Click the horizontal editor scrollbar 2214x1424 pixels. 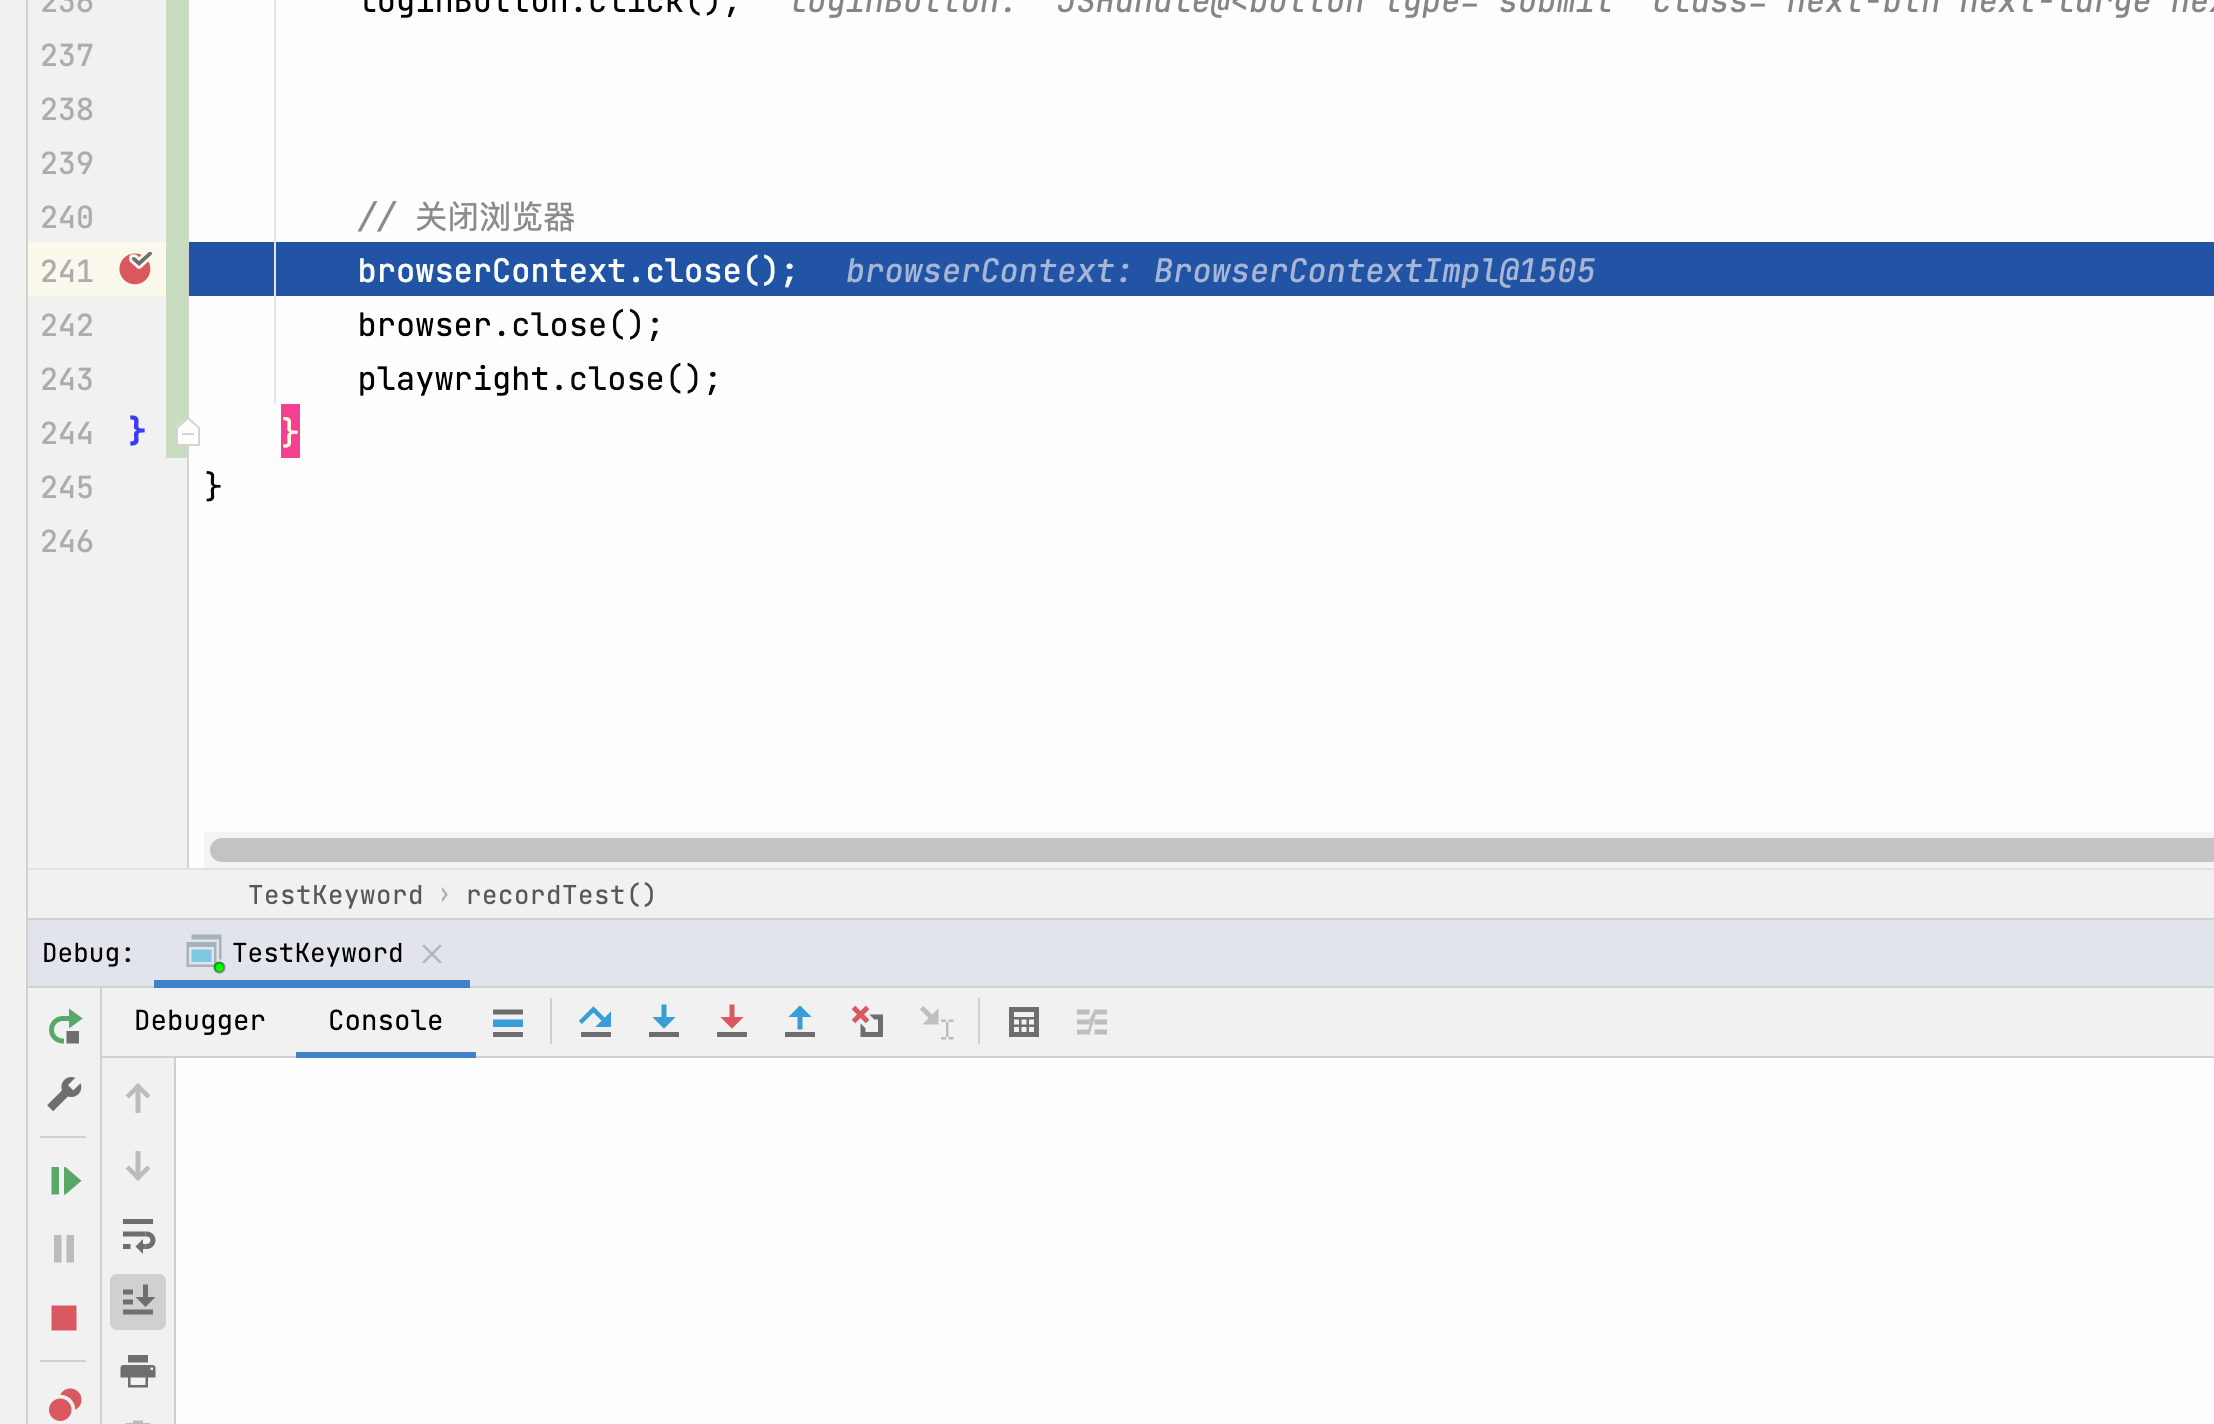coord(1200,850)
